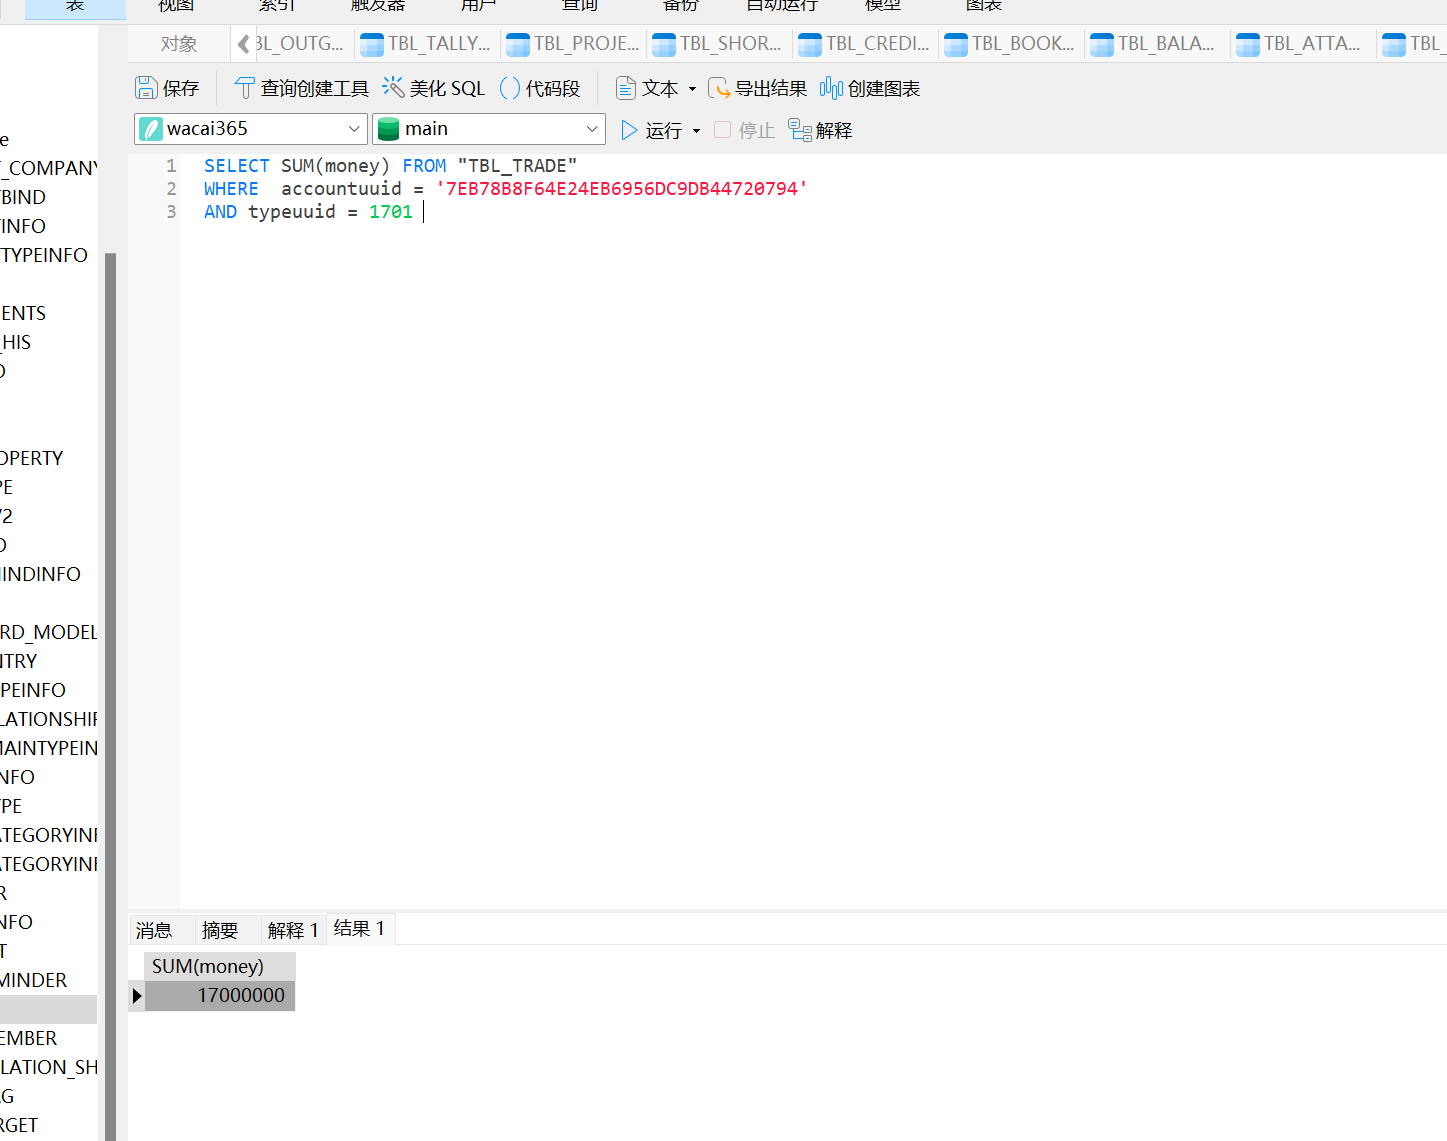The image size is (1447, 1141).
Task: Export the query results
Action: [757, 88]
